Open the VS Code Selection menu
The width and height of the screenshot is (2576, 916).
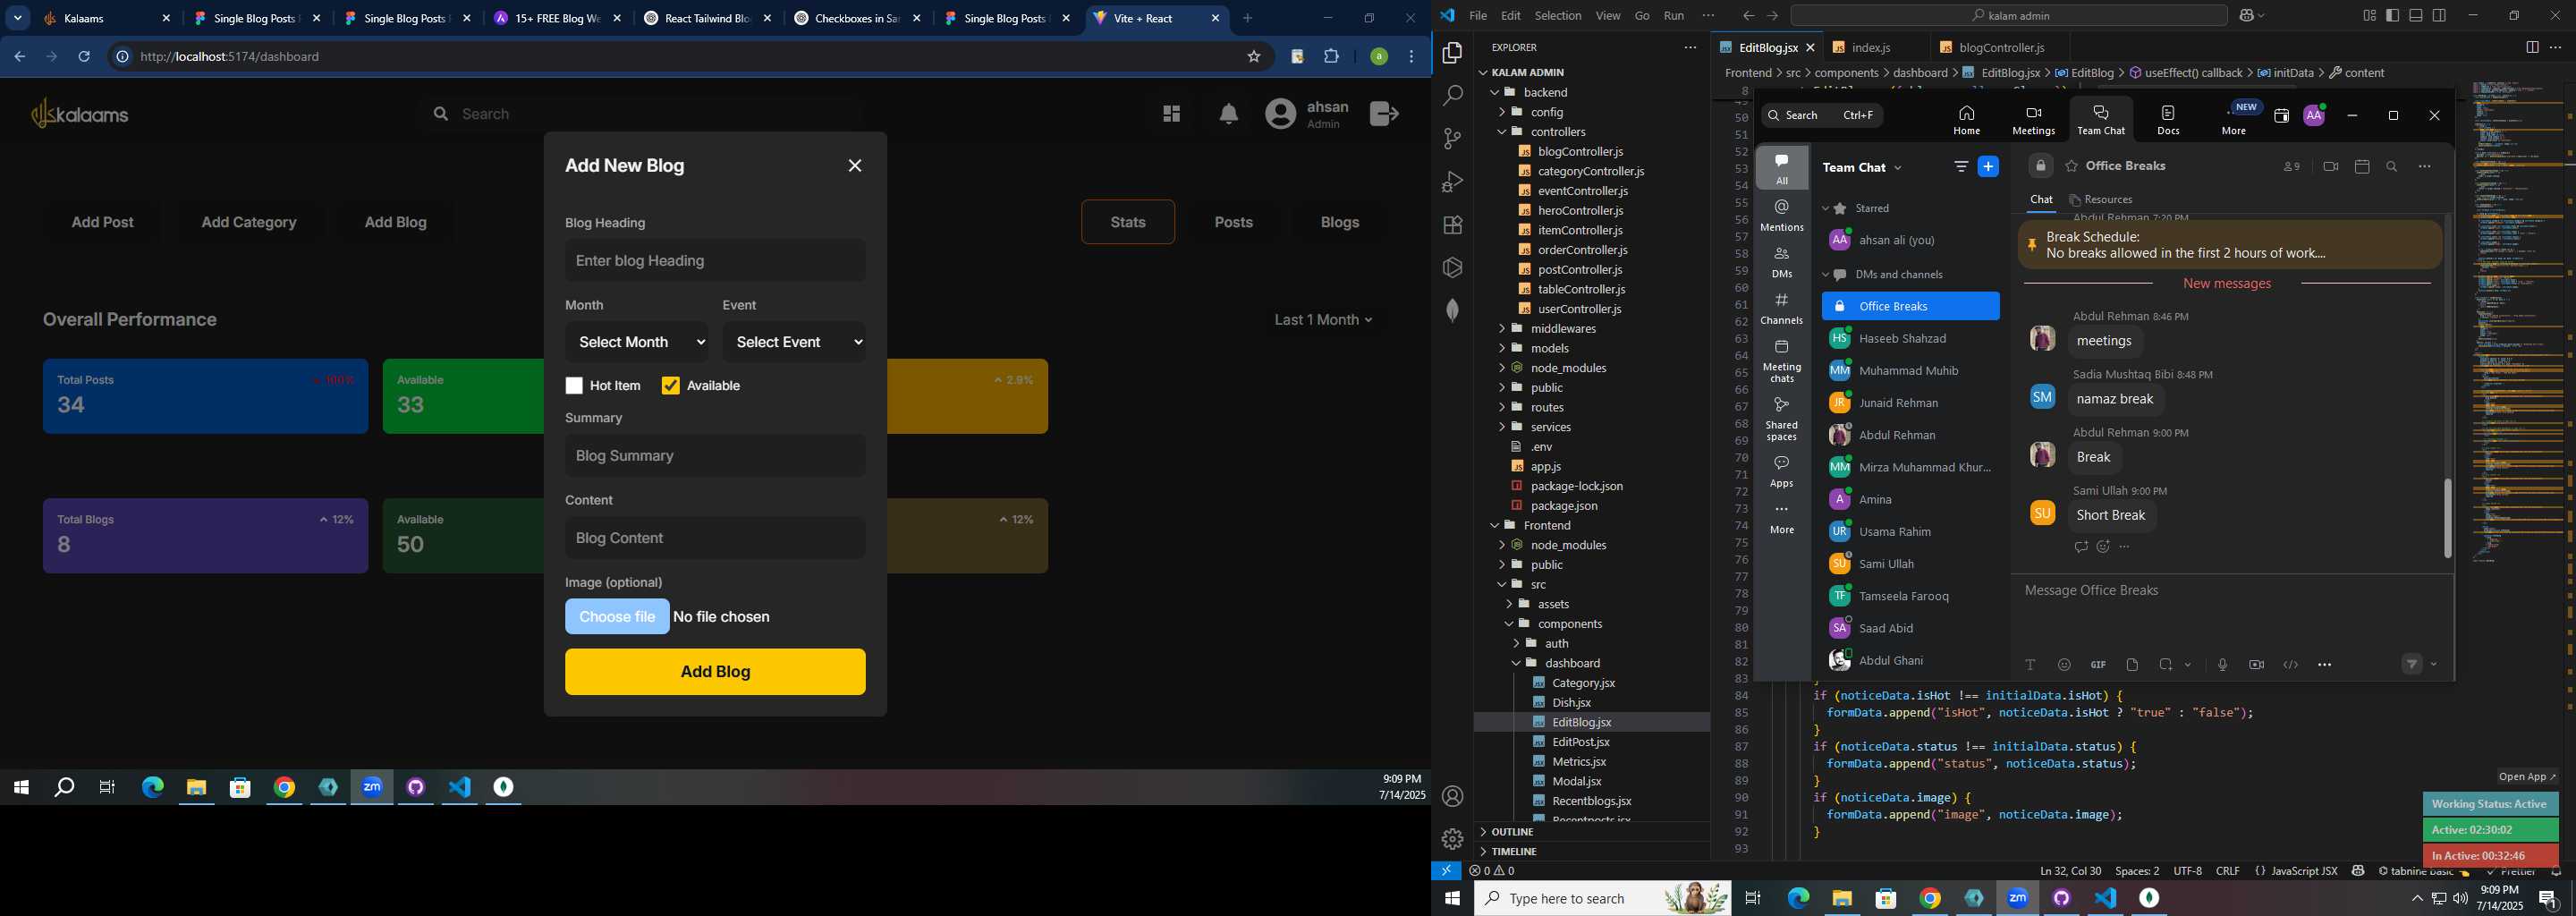click(x=1557, y=16)
